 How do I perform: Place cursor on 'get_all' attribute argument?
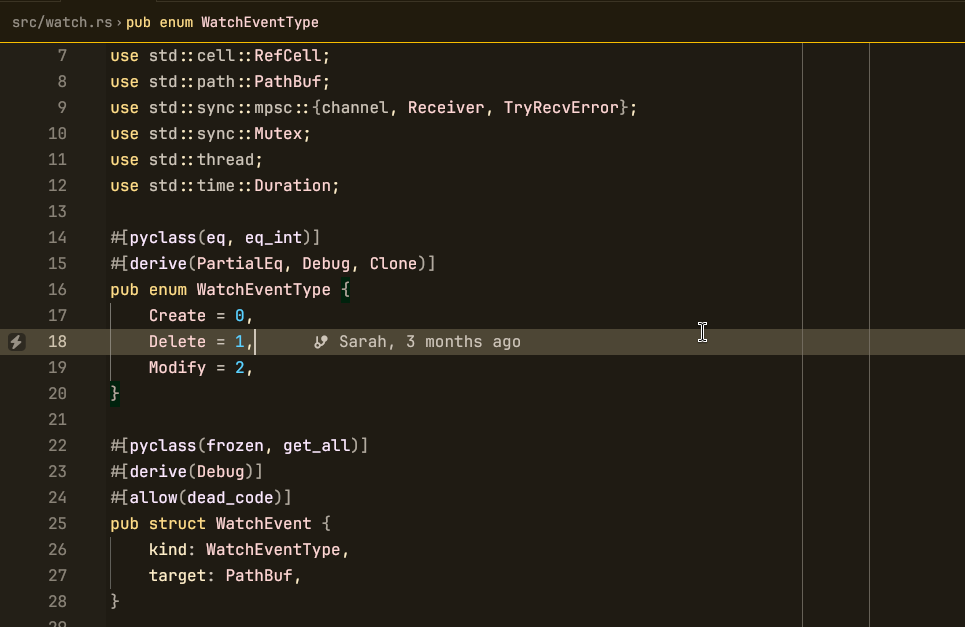[316, 445]
